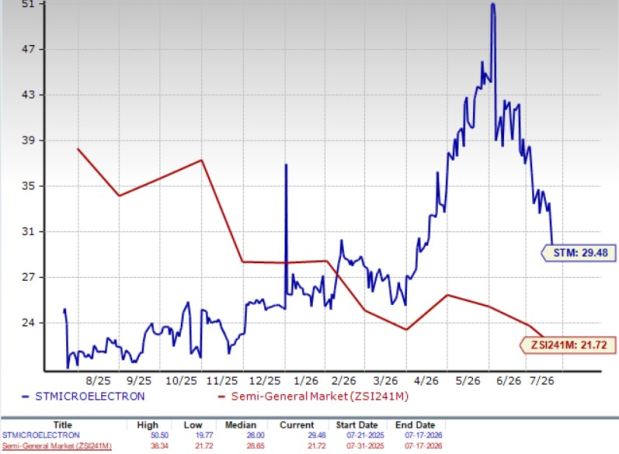
Task: Click the 47 y-axis label
Action: 28,49
